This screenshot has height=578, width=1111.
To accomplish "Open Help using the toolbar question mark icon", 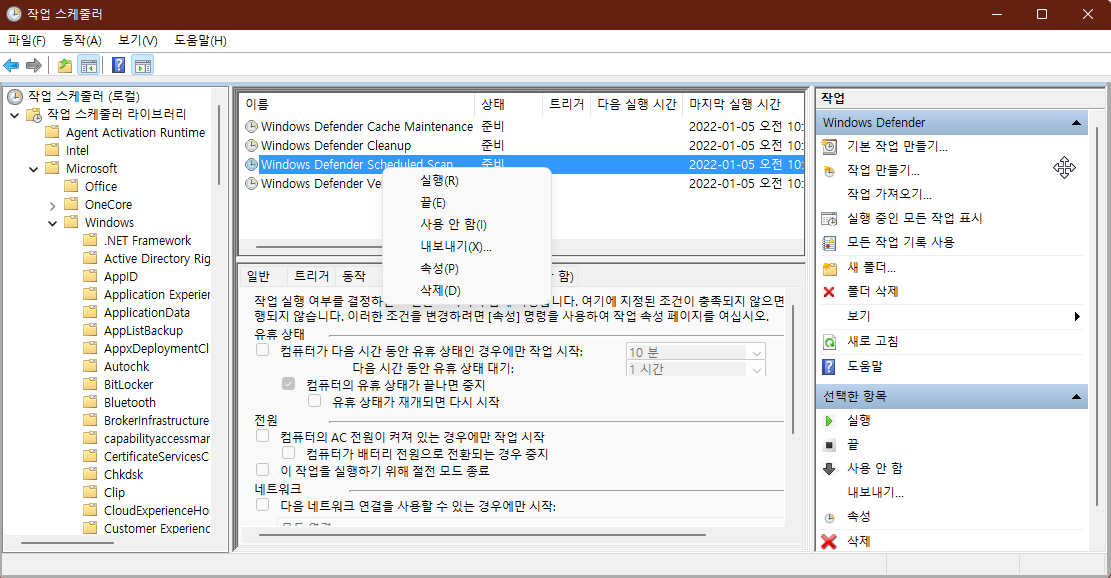I will (118, 66).
